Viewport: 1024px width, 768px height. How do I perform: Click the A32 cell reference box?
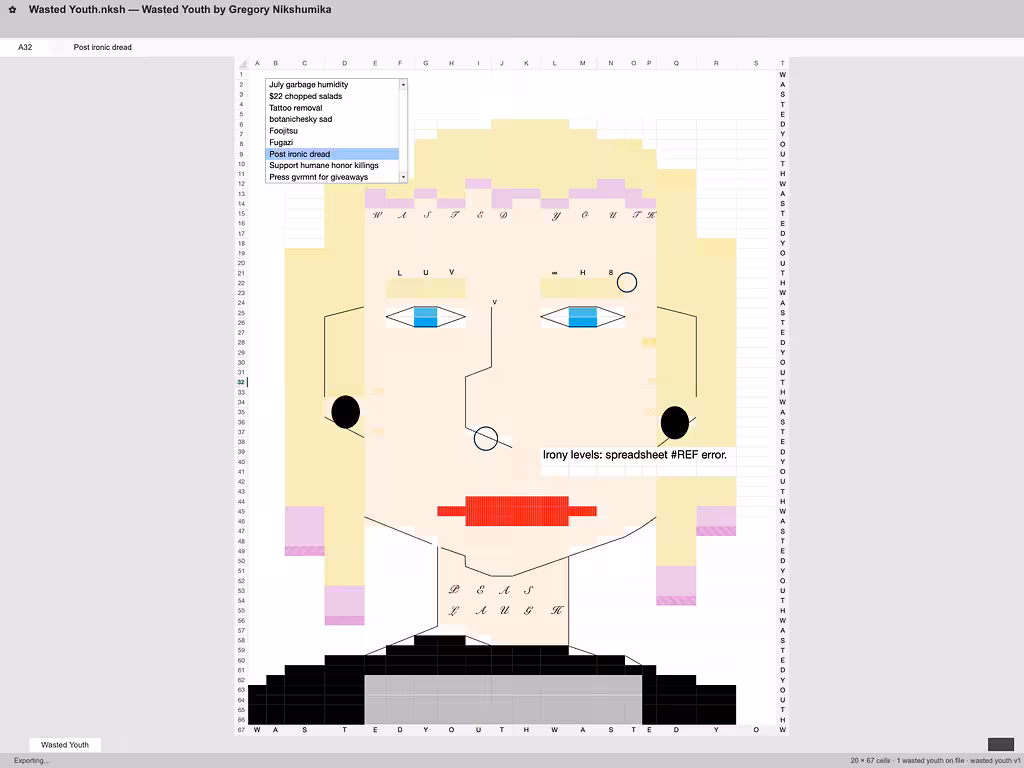pyautogui.click(x=25, y=47)
